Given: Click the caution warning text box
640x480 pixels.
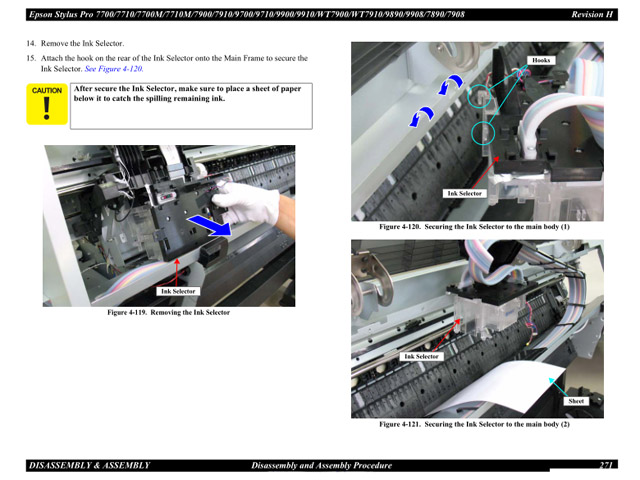Looking at the screenshot, I should pyautogui.click(x=190, y=105).
